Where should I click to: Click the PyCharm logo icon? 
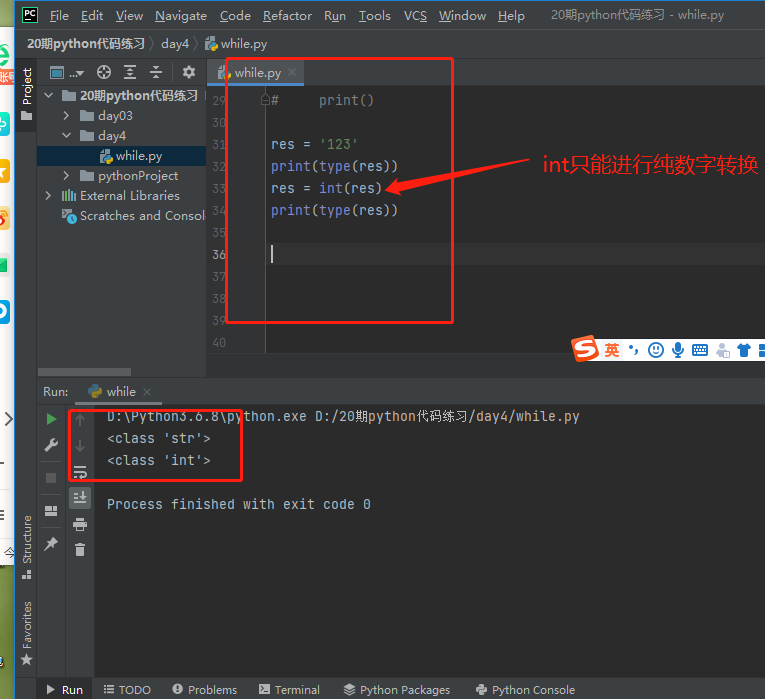click(x=30, y=15)
